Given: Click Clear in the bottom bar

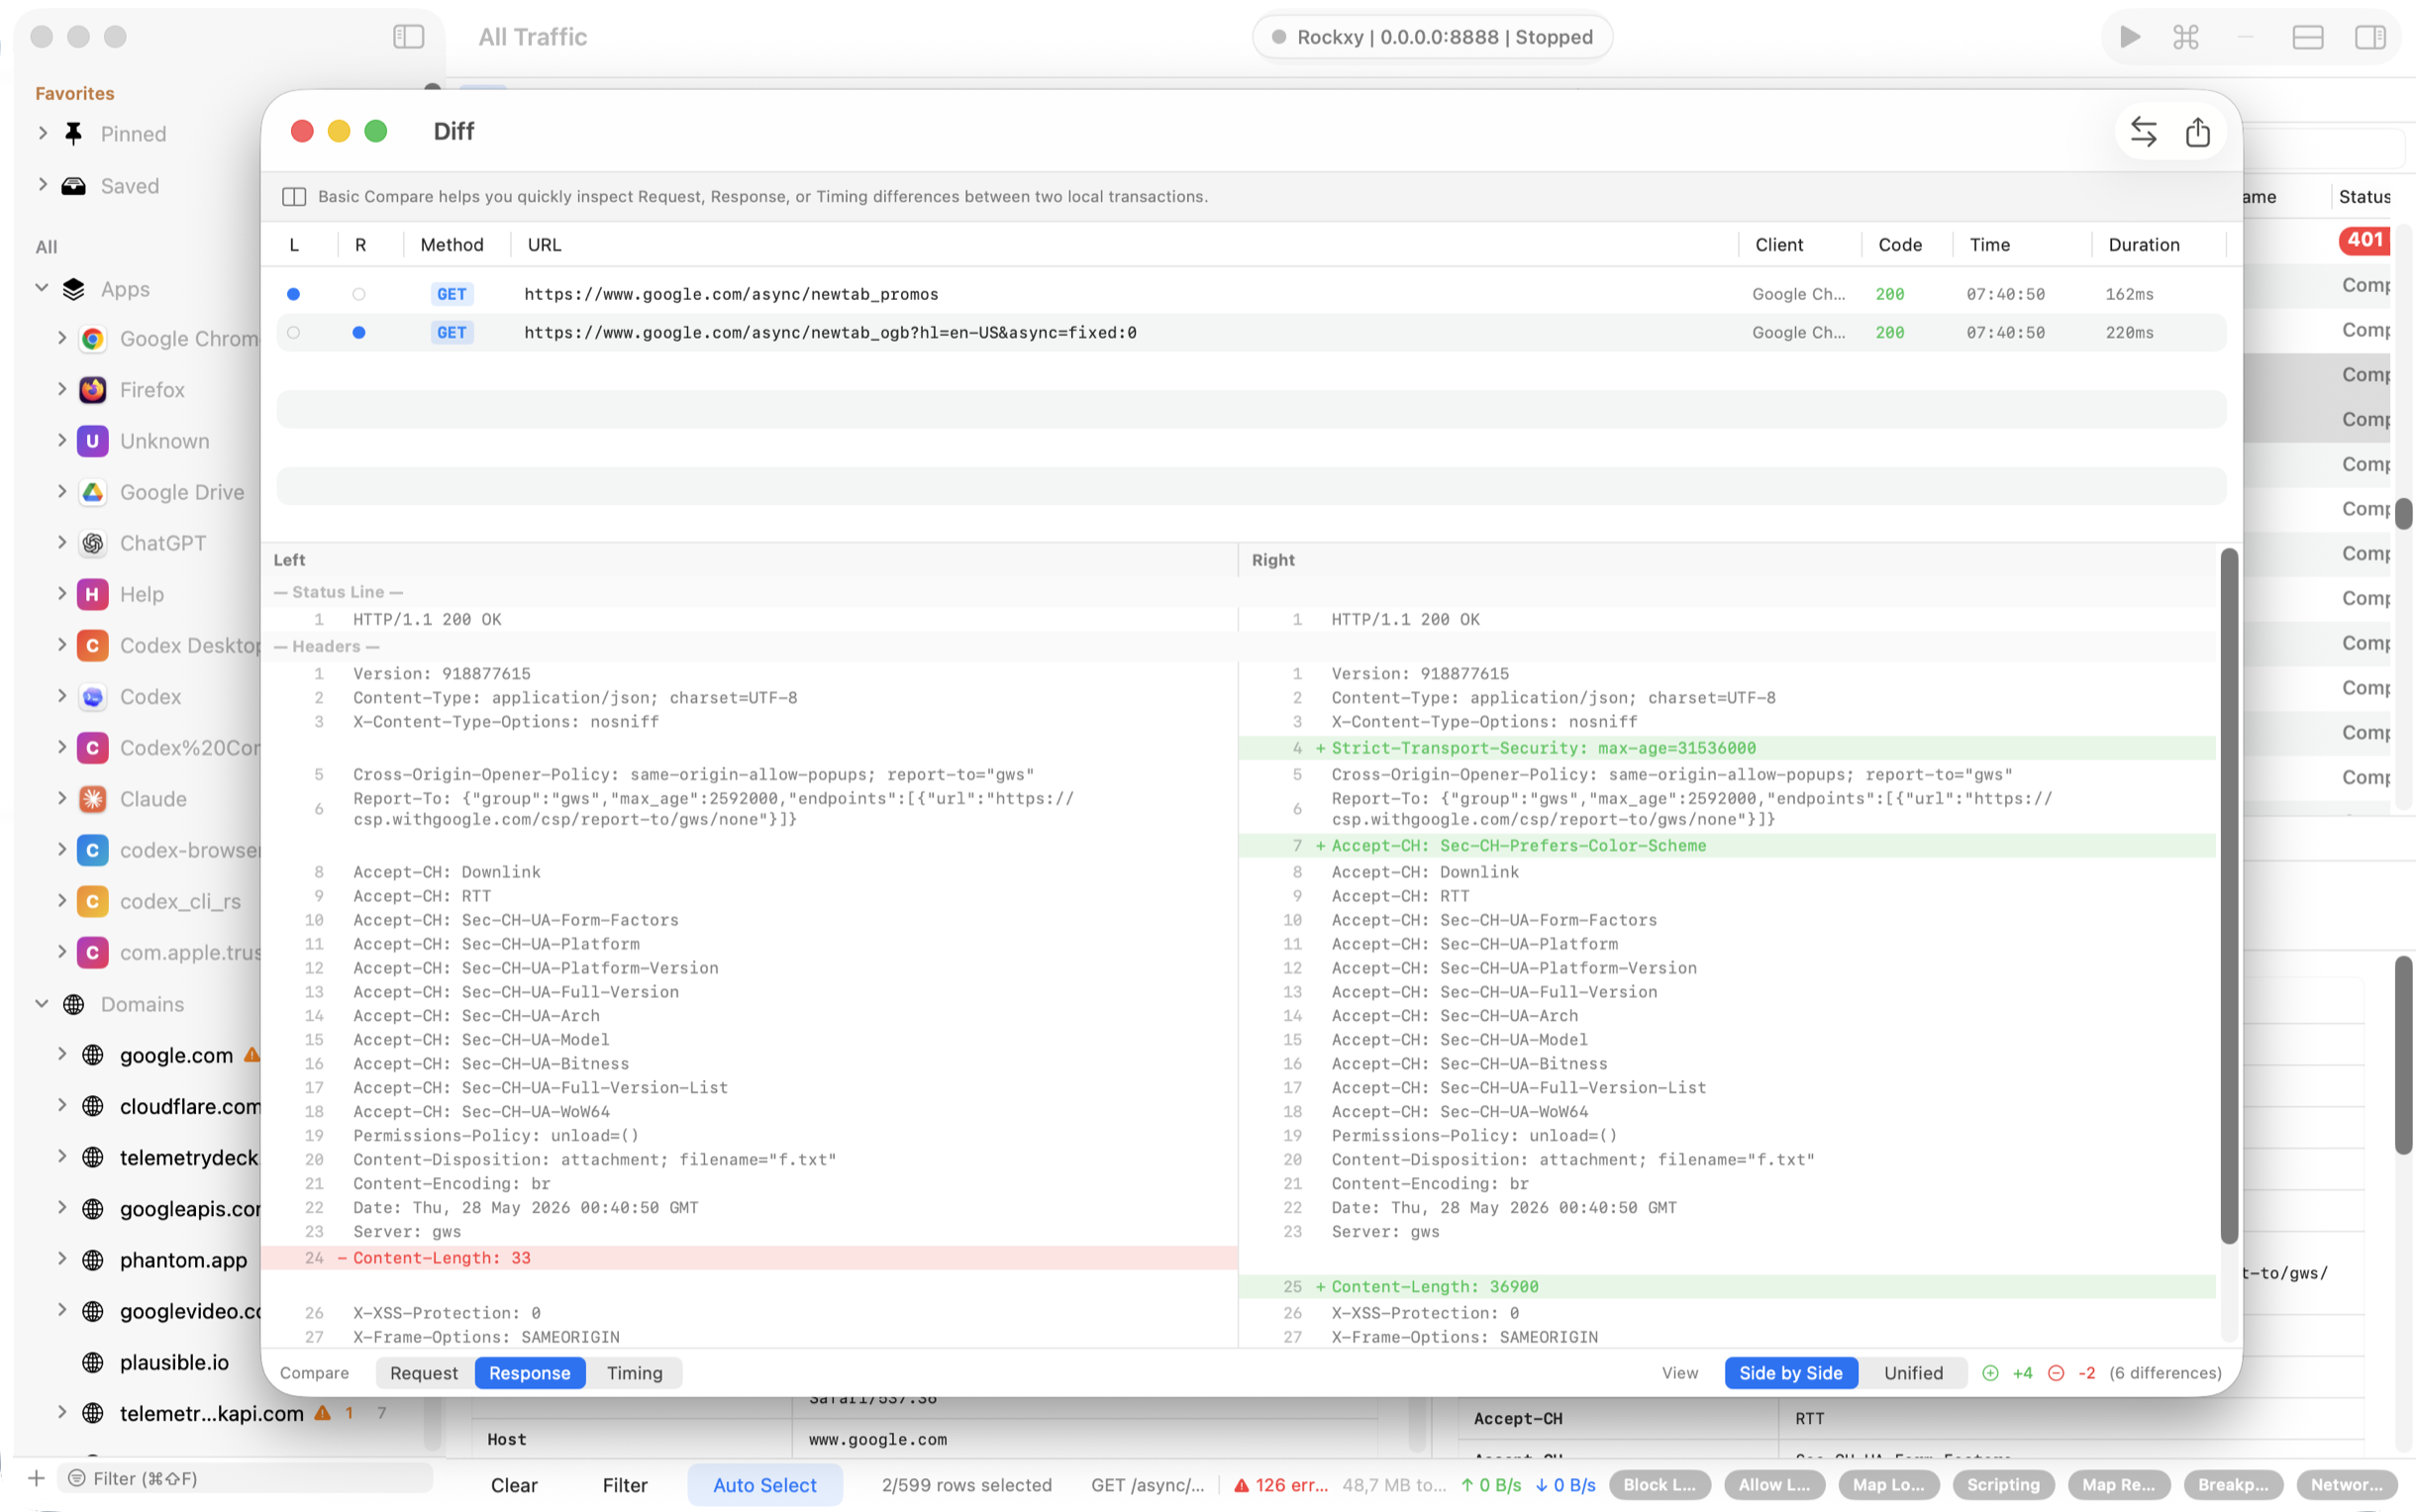Looking at the screenshot, I should point(514,1485).
